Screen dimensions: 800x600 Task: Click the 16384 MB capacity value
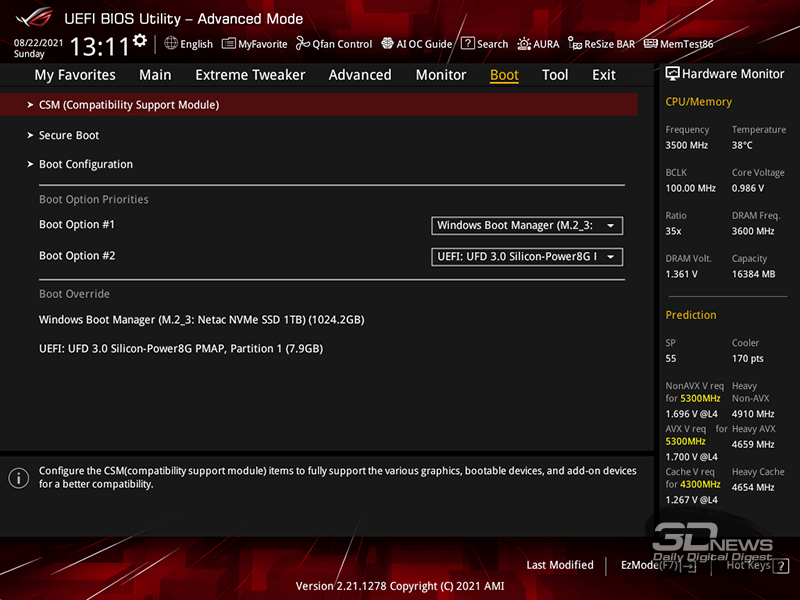pos(754,274)
